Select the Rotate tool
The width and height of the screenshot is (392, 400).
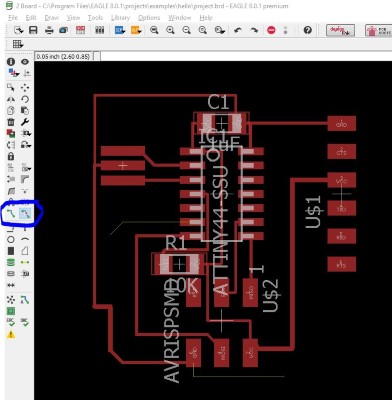25,99
